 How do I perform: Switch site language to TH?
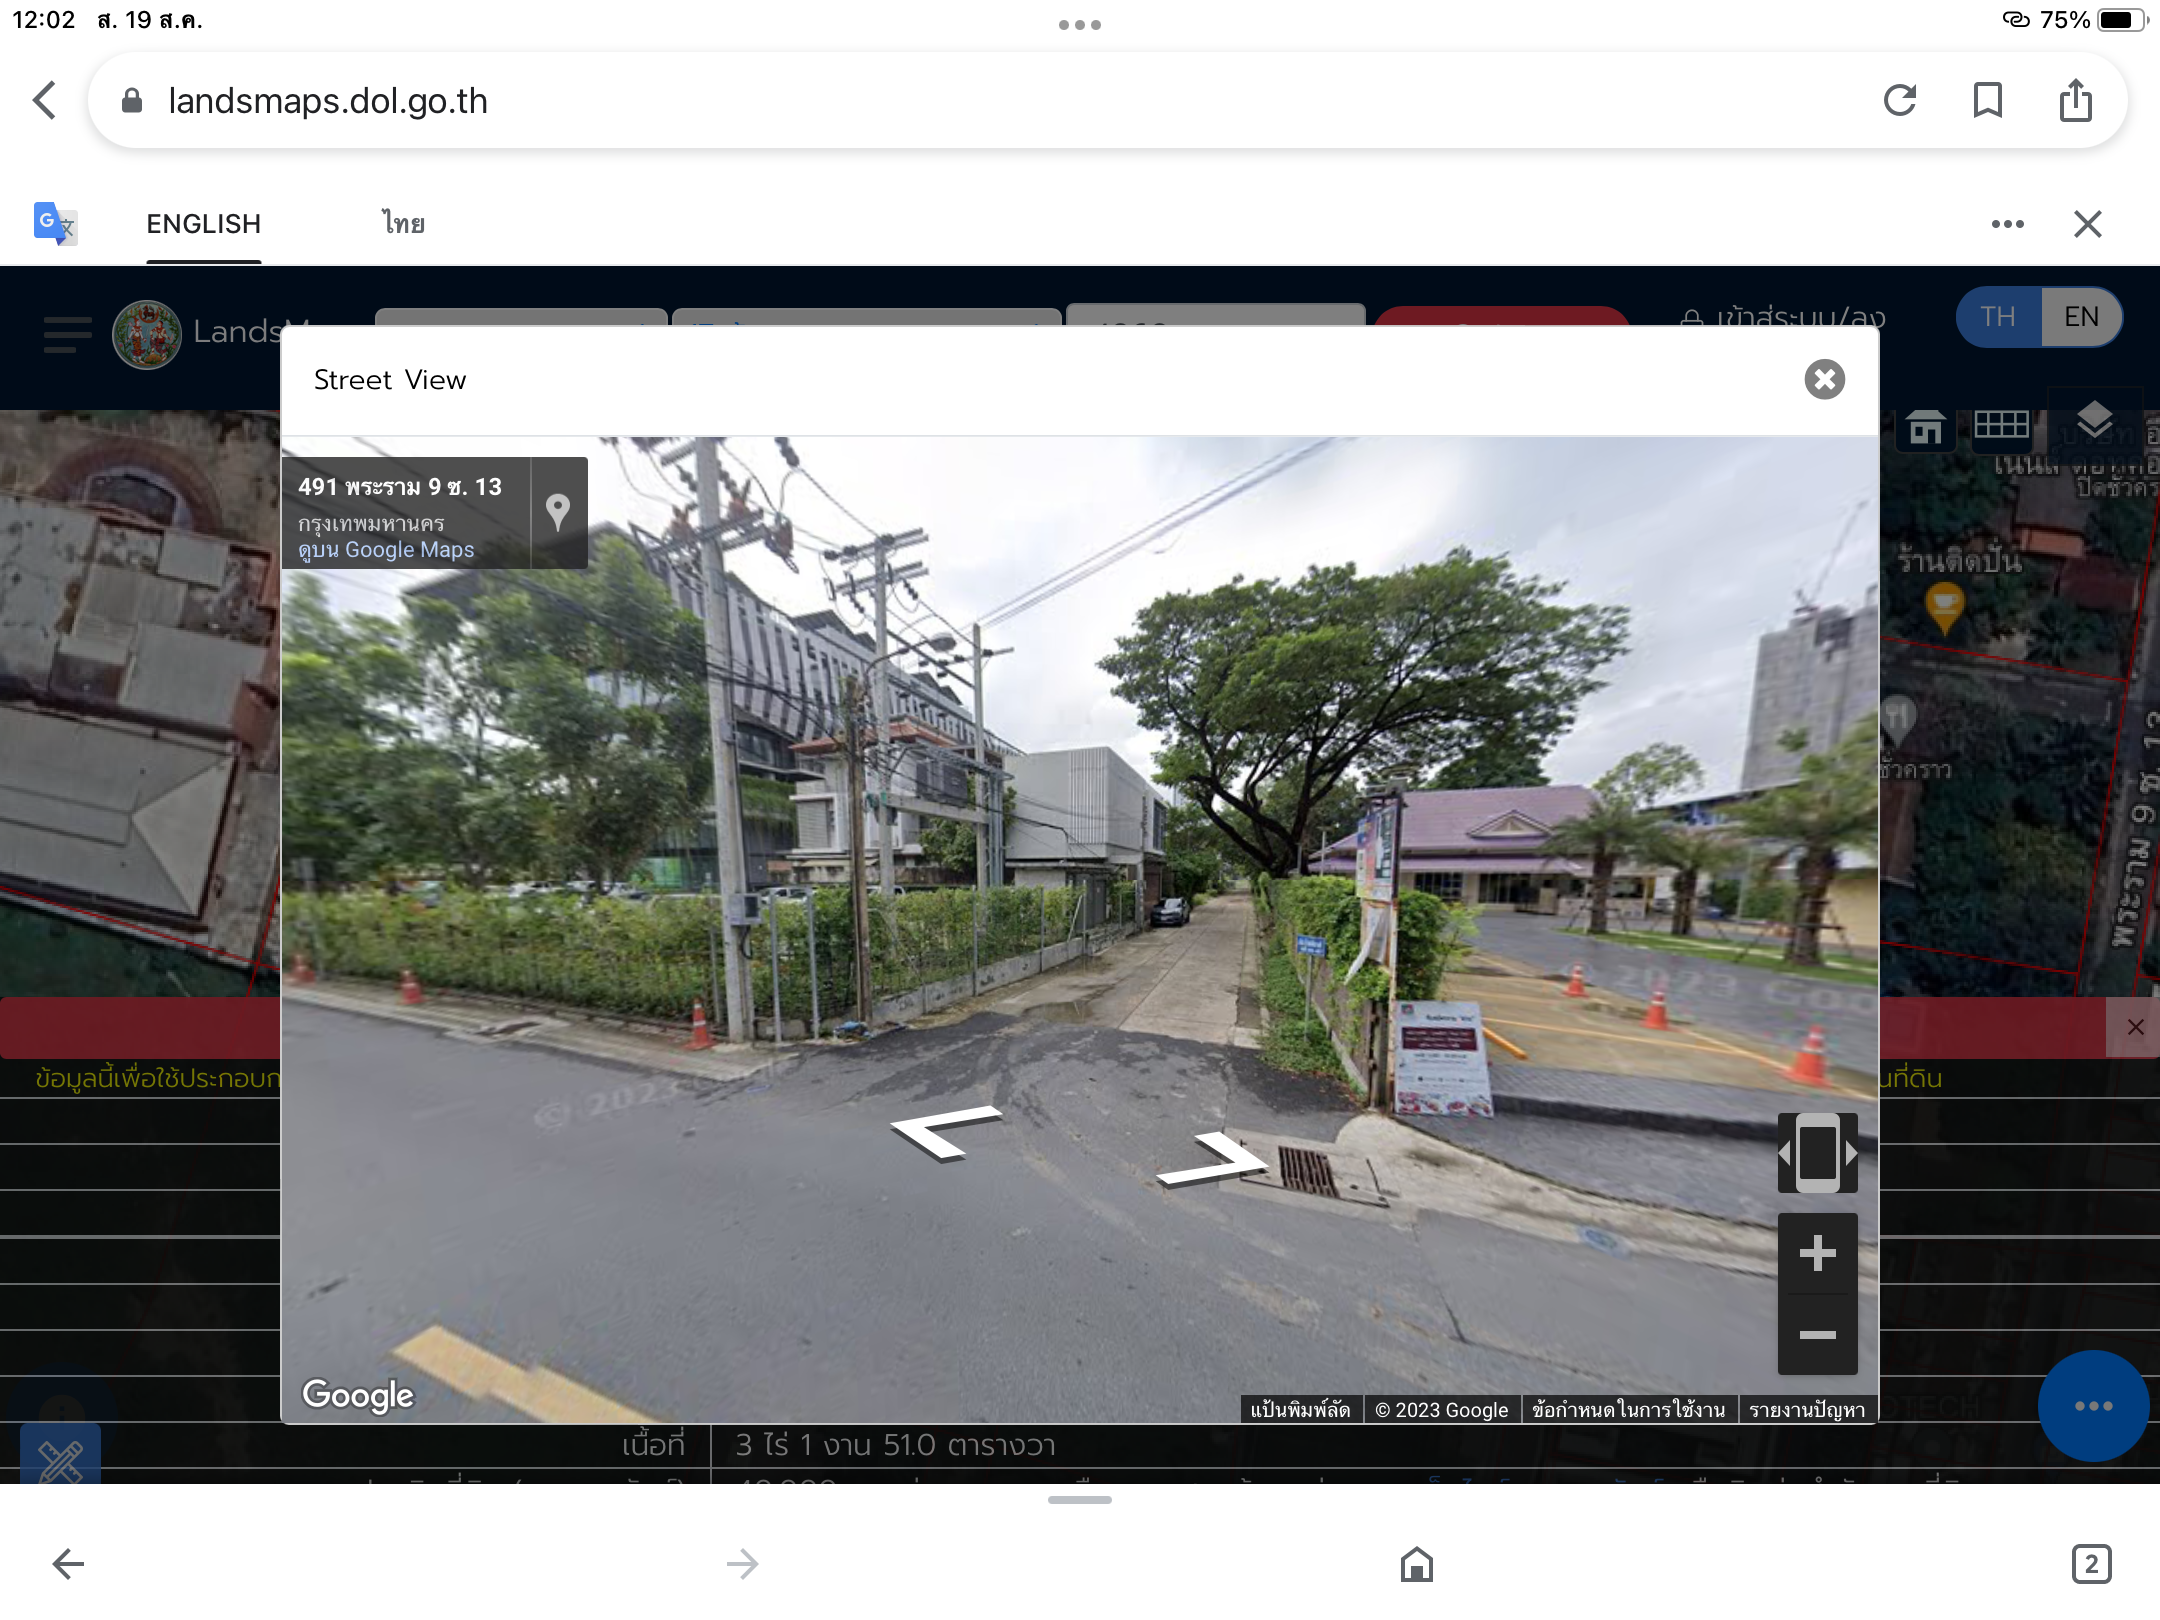pyautogui.click(x=1998, y=317)
